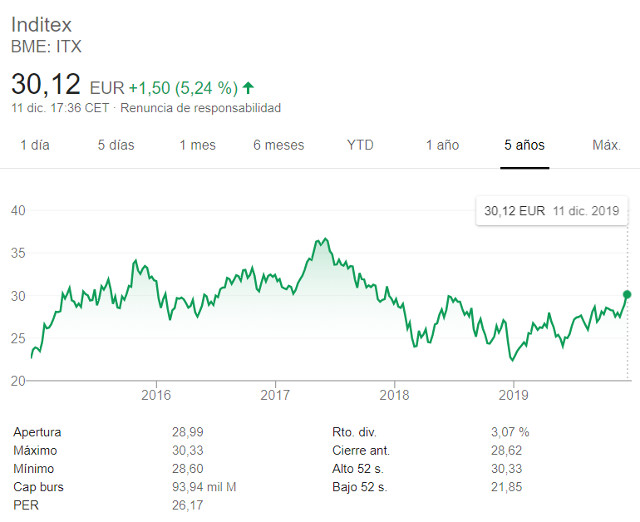Click the 40 value on the y-axis
Image resolution: width=640 pixels, height=522 pixels.
point(18,211)
